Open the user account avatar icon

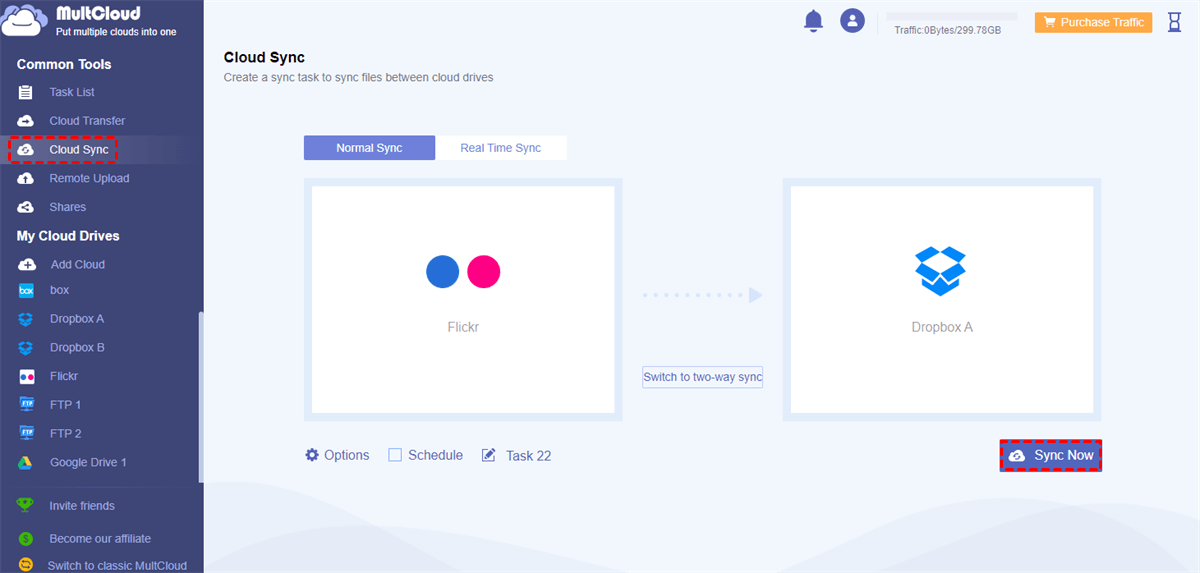coord(852,21)
